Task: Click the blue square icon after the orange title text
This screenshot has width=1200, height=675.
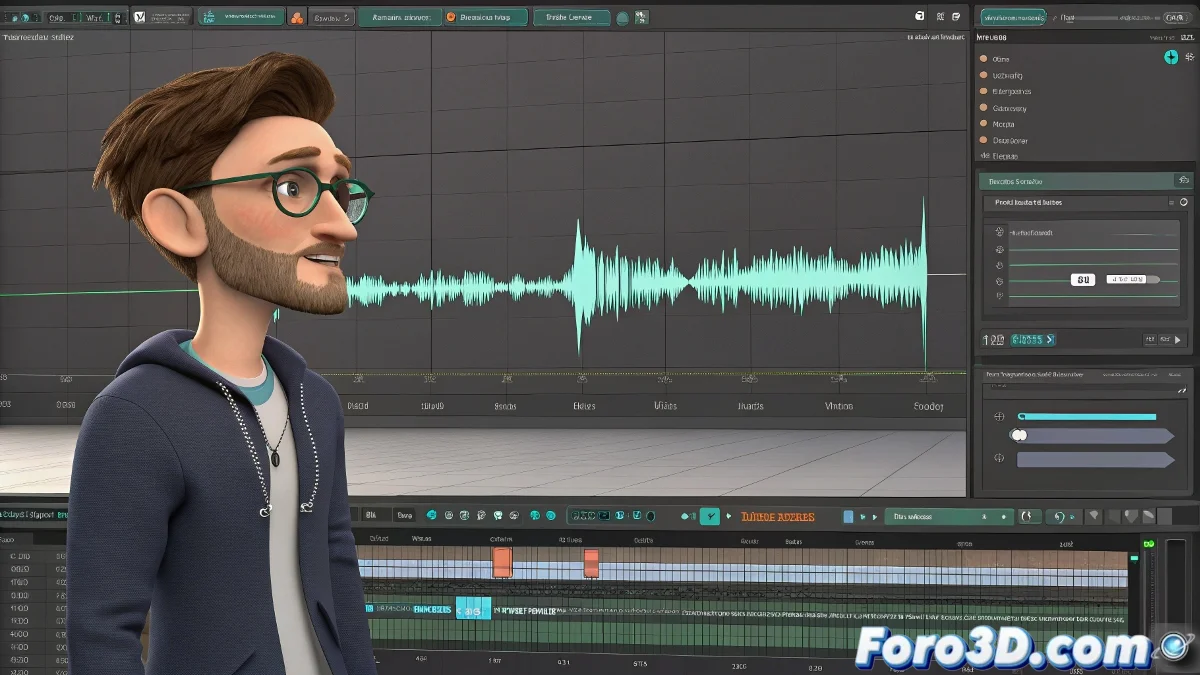Action: [x=849, y=517]
